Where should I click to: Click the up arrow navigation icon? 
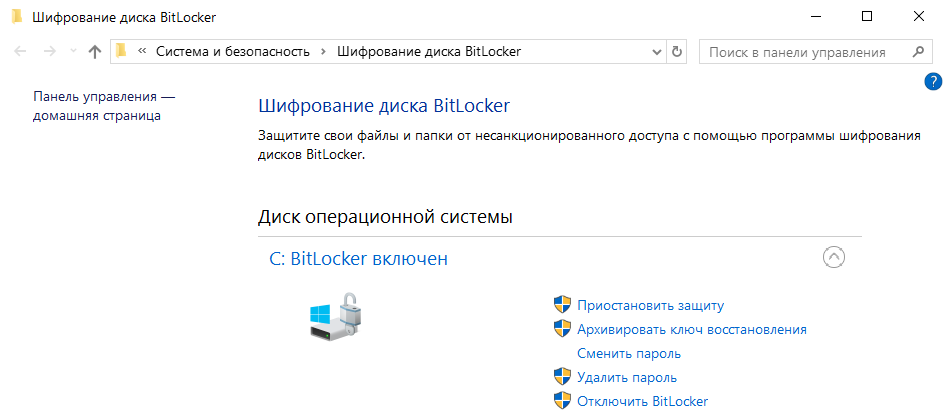(x=95, y=52)
